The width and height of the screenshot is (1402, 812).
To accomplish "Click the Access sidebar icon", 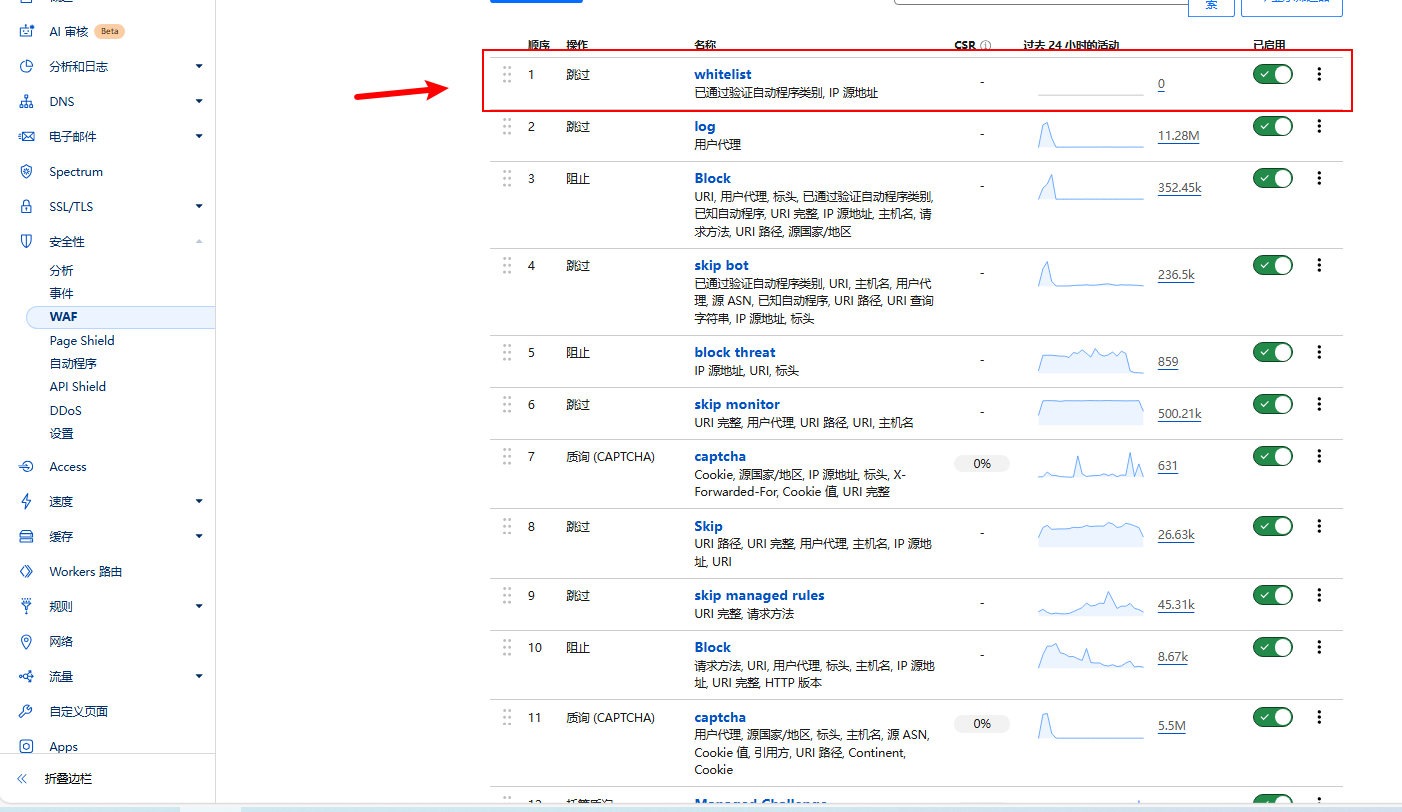I will coord(27,467).
